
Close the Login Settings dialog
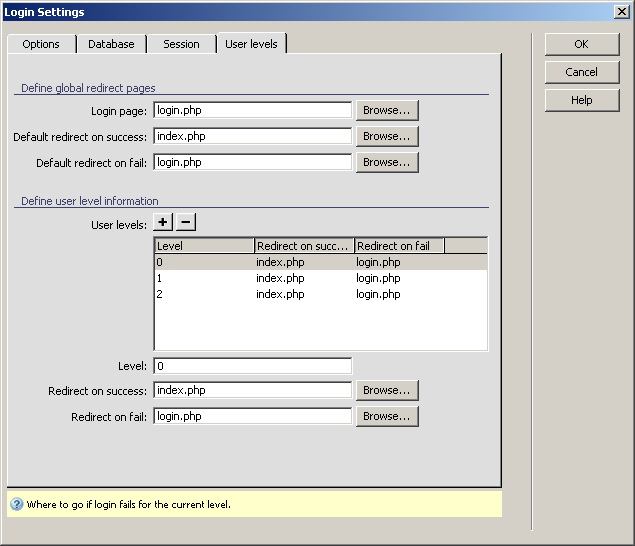click(621, 12)
